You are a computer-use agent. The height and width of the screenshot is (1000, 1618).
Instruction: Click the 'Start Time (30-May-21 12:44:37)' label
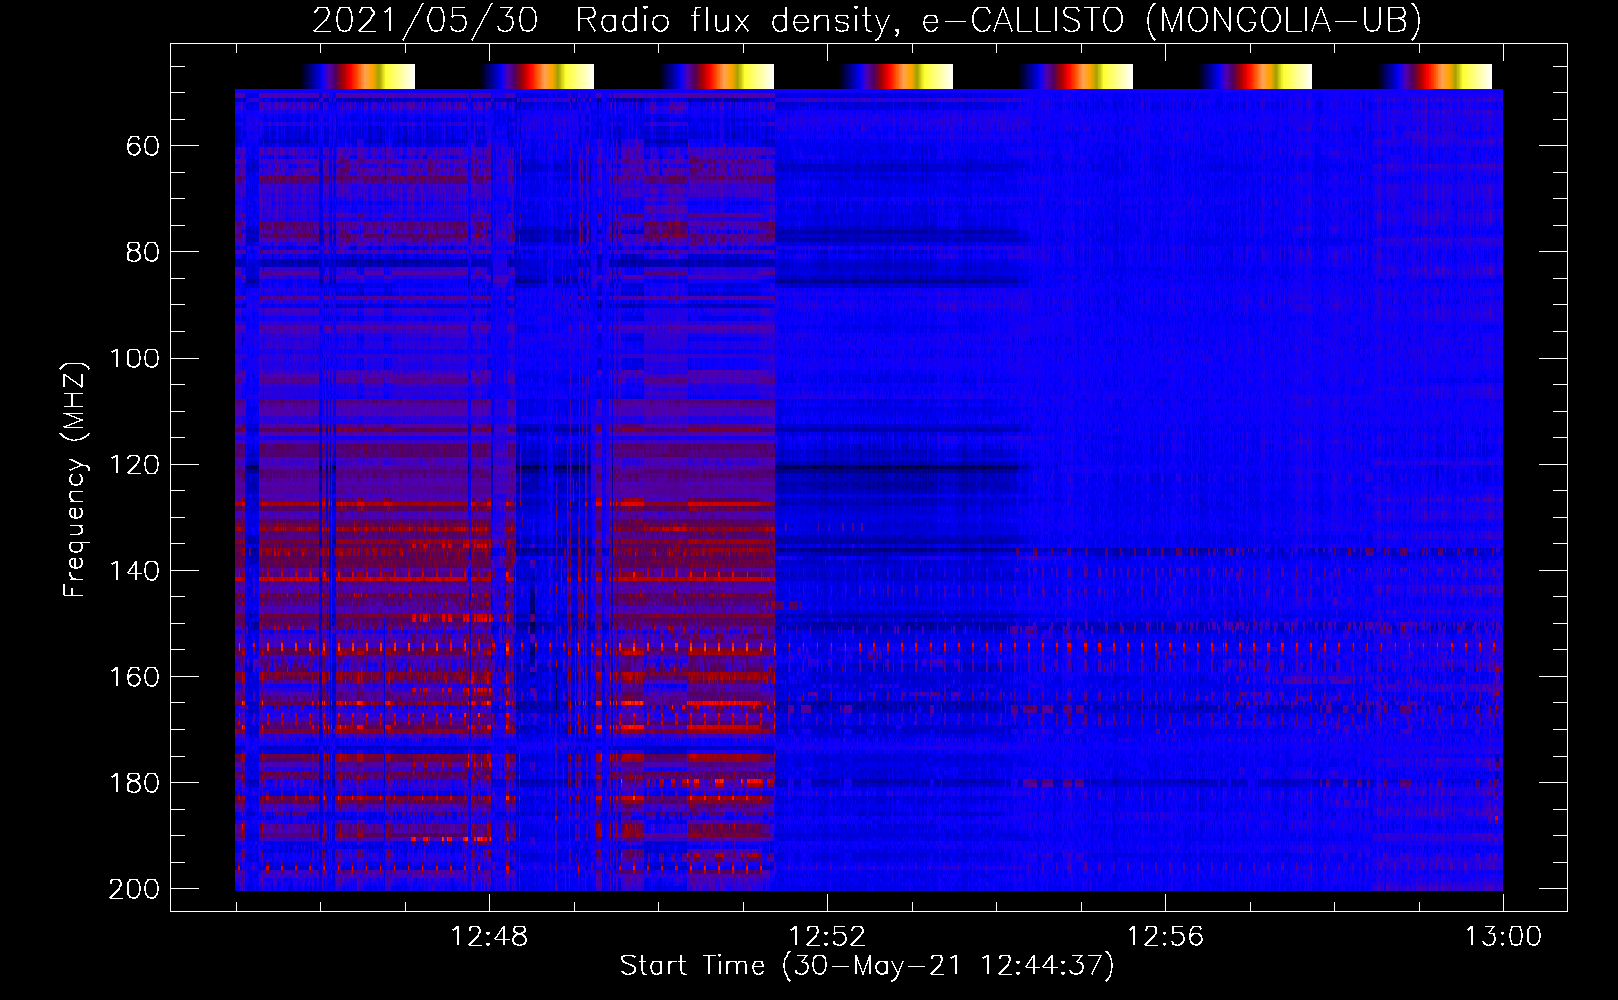coord(867,966)
